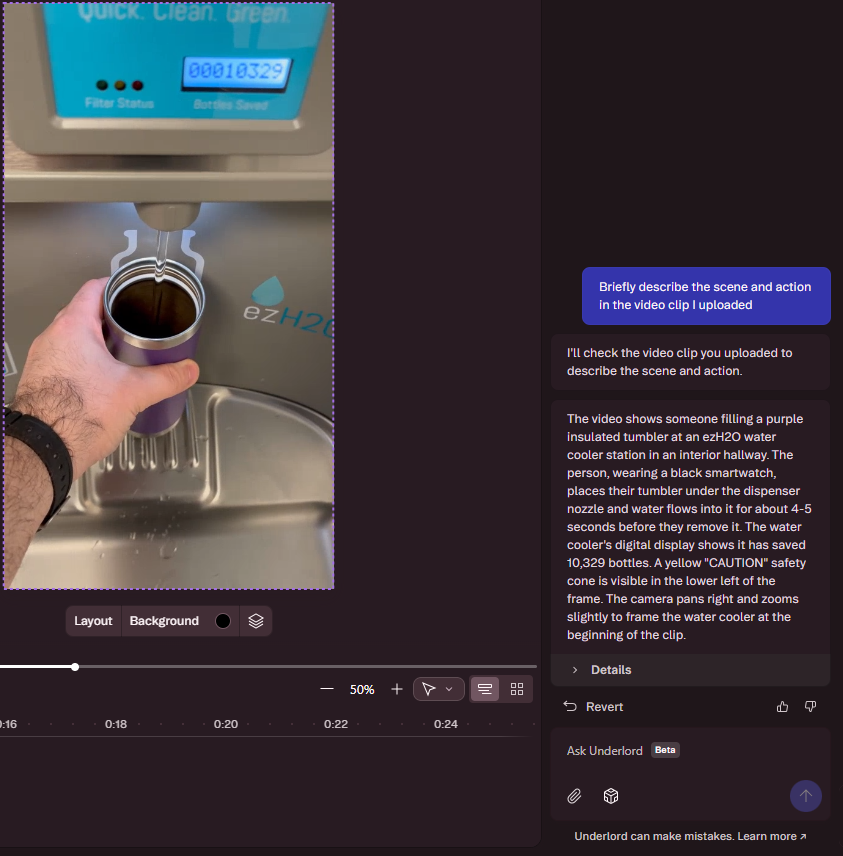Viewport: 843px width, 856px height.
Task: Give thumbs down to the response
Action: [x=810, y=707]
